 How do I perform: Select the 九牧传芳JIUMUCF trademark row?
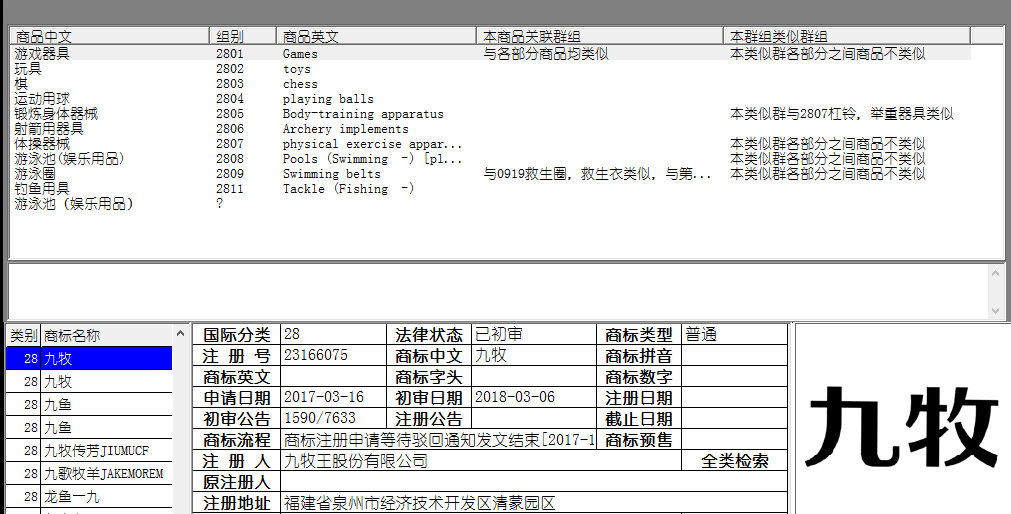pos(89,451)
